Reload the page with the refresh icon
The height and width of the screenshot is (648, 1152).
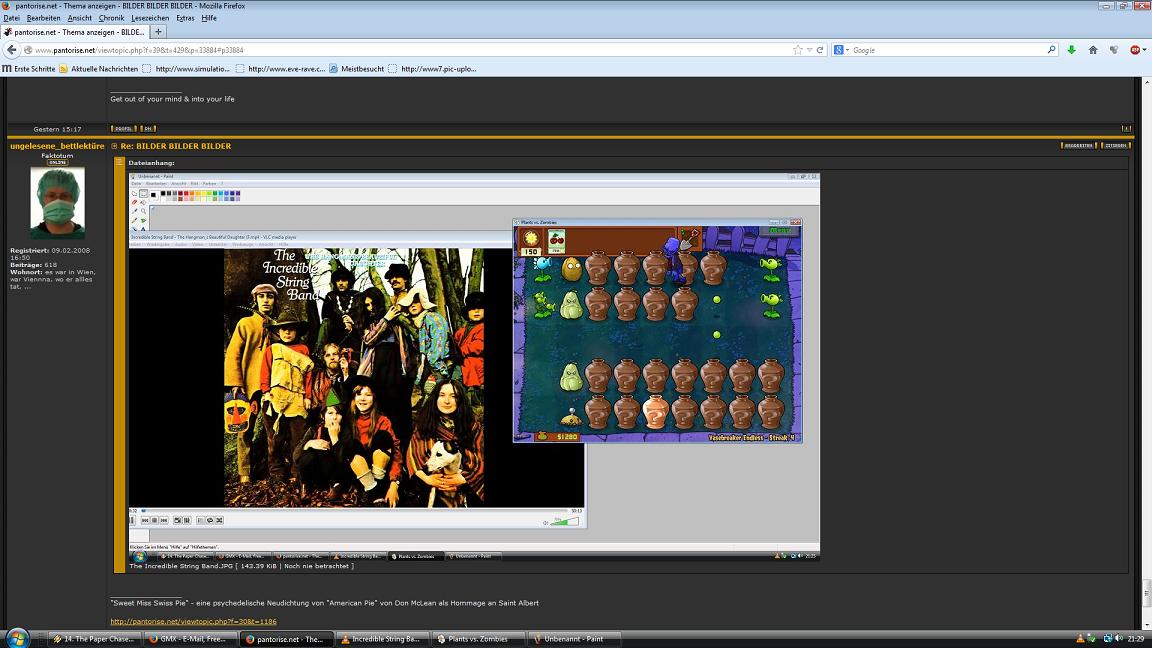click(820, 50)
